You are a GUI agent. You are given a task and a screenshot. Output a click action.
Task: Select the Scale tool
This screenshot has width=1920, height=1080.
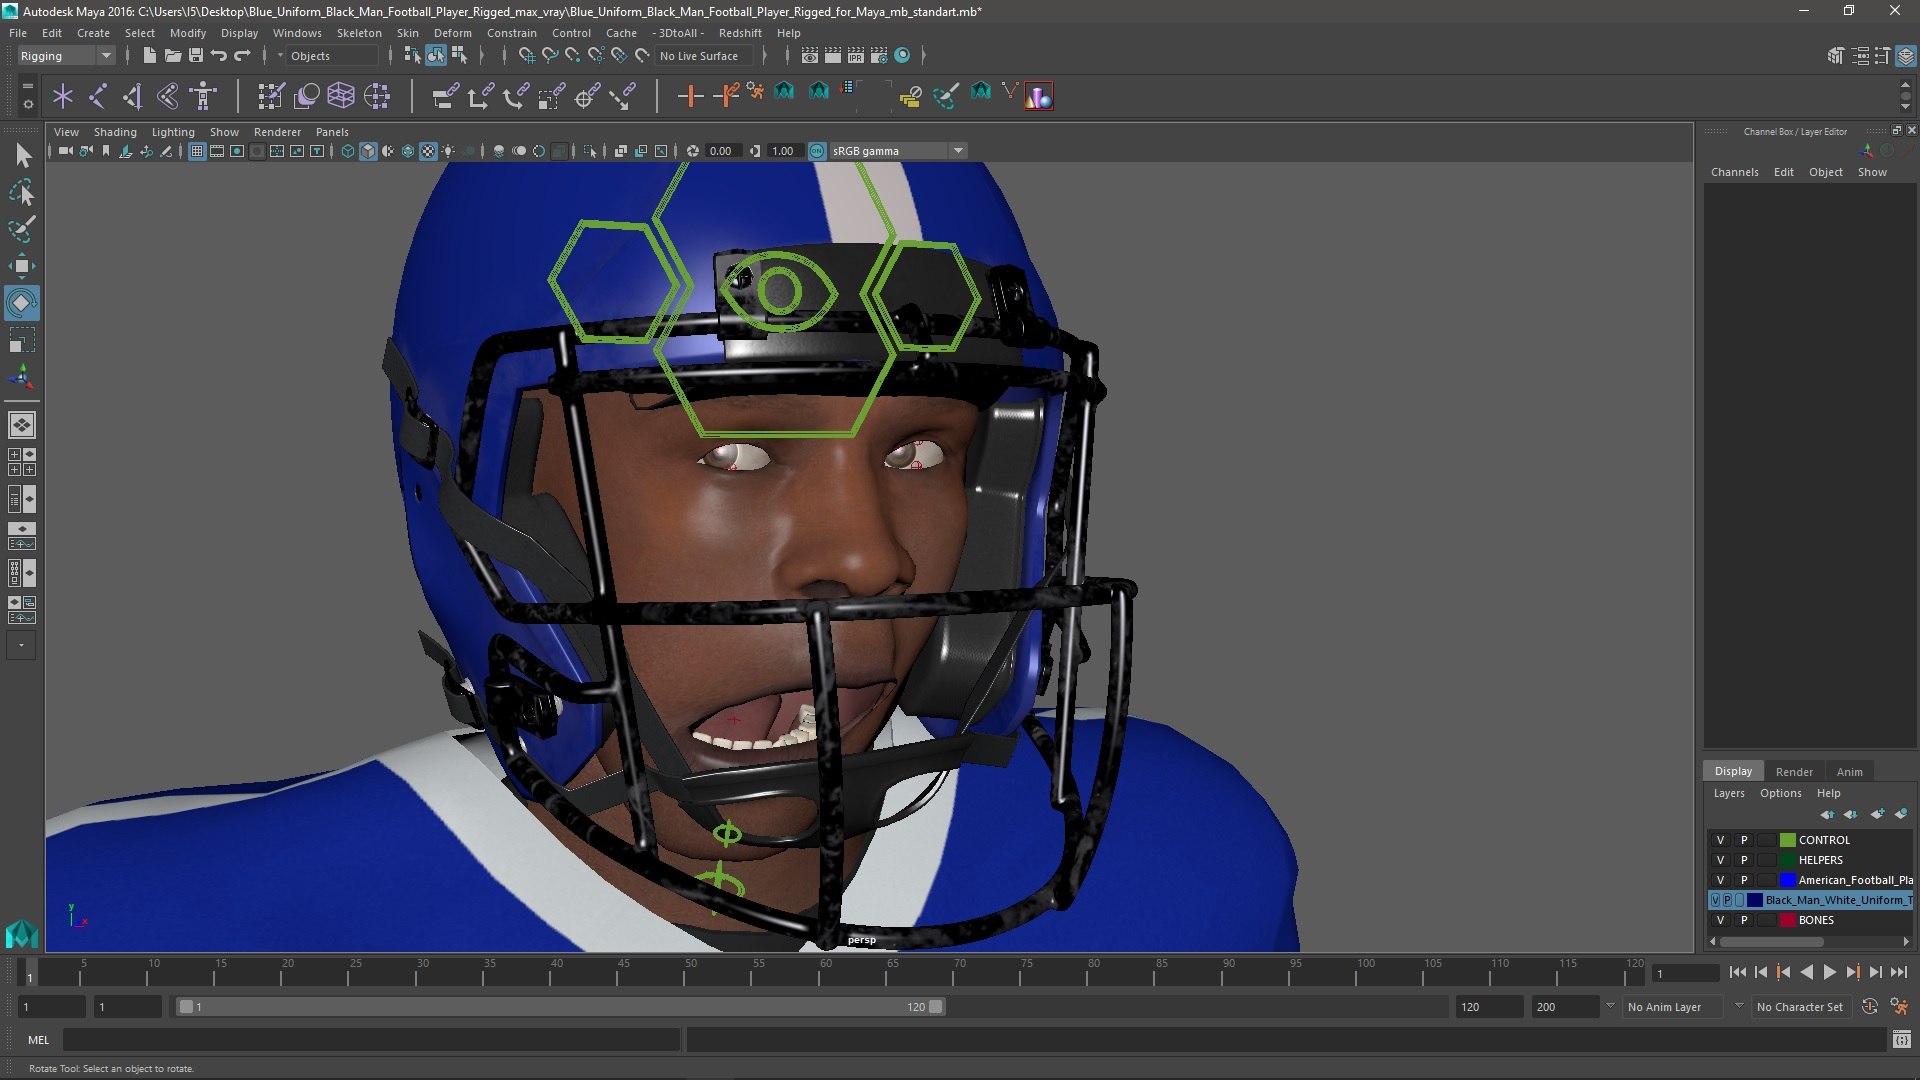pyautogui.click(x=22, y=341)
